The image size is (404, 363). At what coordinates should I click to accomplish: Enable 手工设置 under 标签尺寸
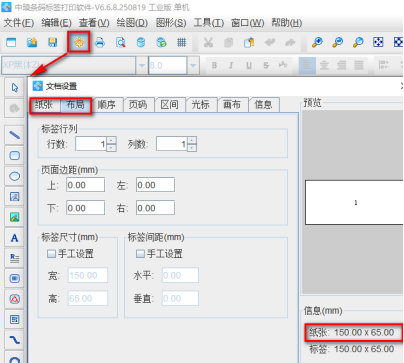(51, 254)
